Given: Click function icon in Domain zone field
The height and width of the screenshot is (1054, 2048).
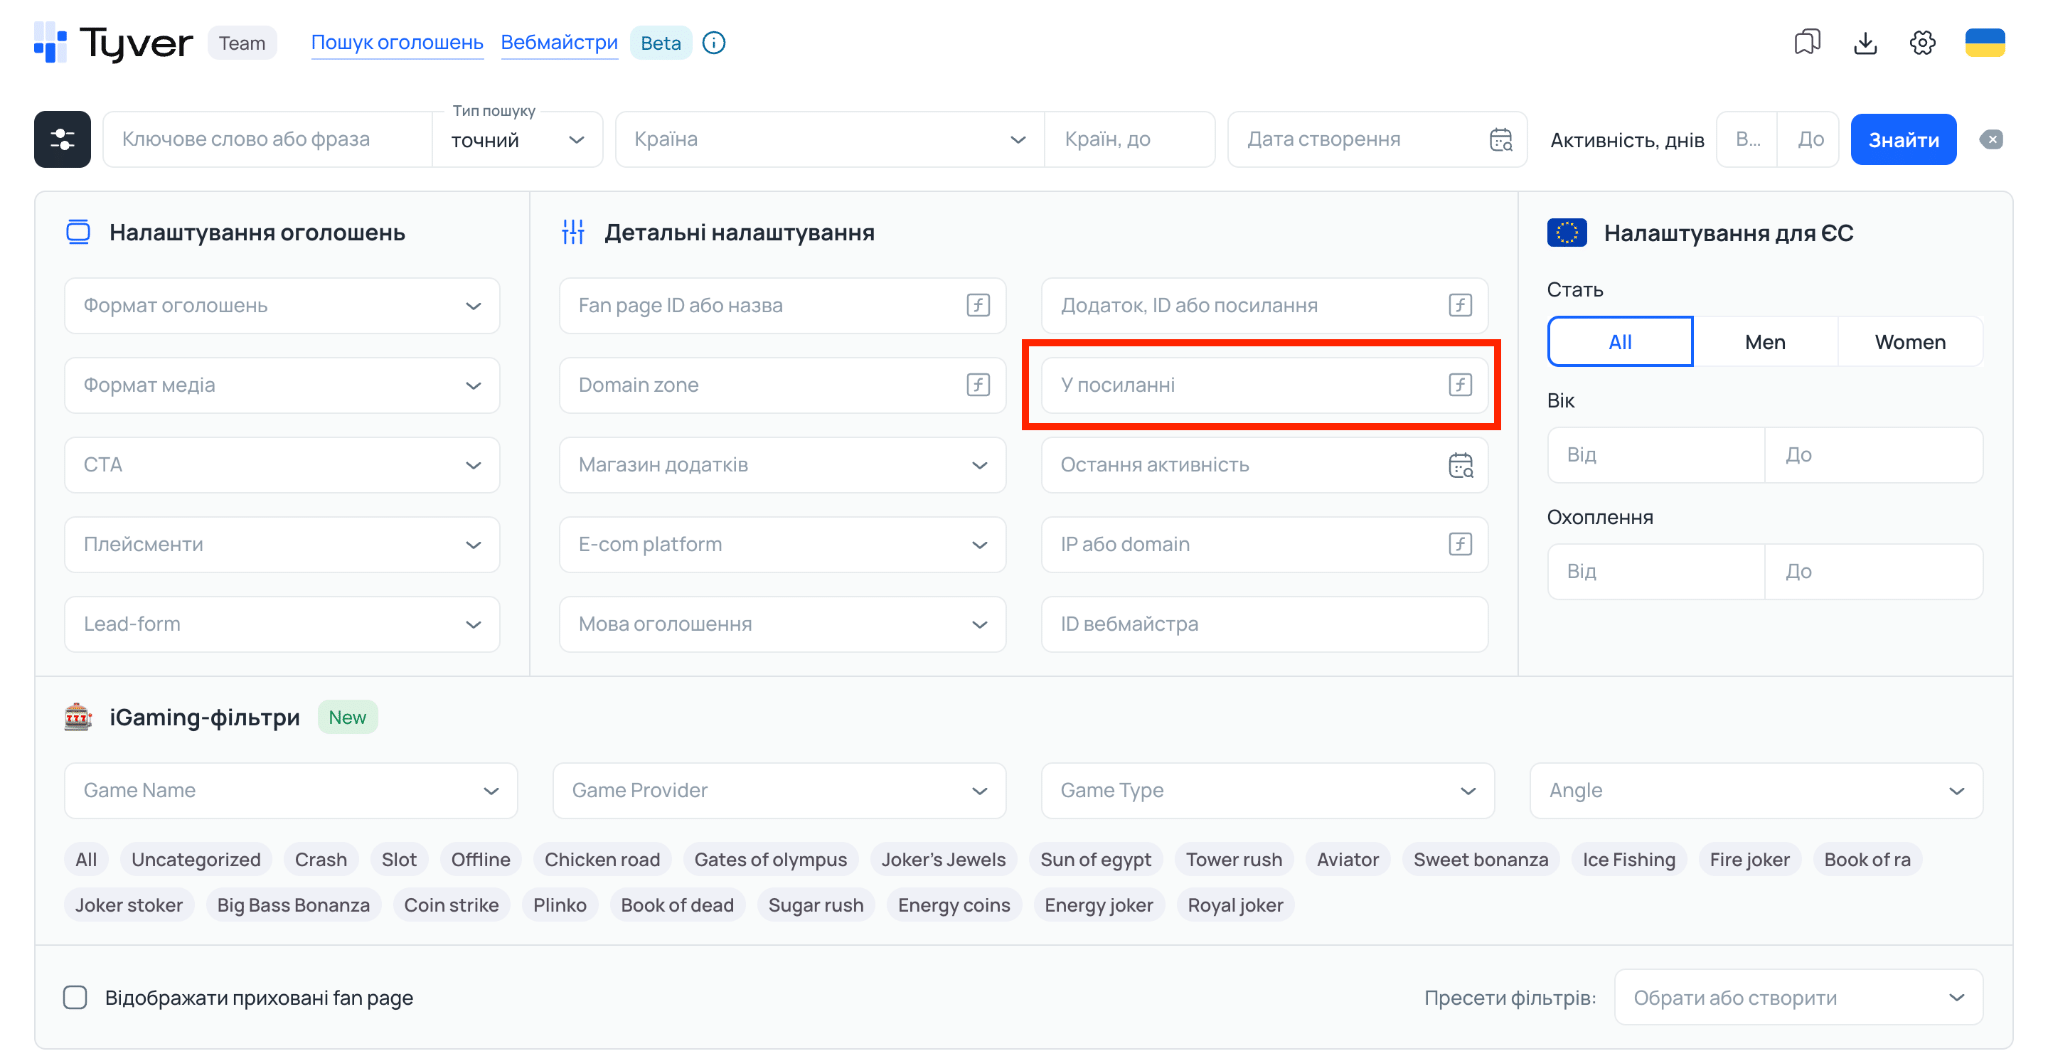Looking at the screenshot, I should [x=978, y=385].
